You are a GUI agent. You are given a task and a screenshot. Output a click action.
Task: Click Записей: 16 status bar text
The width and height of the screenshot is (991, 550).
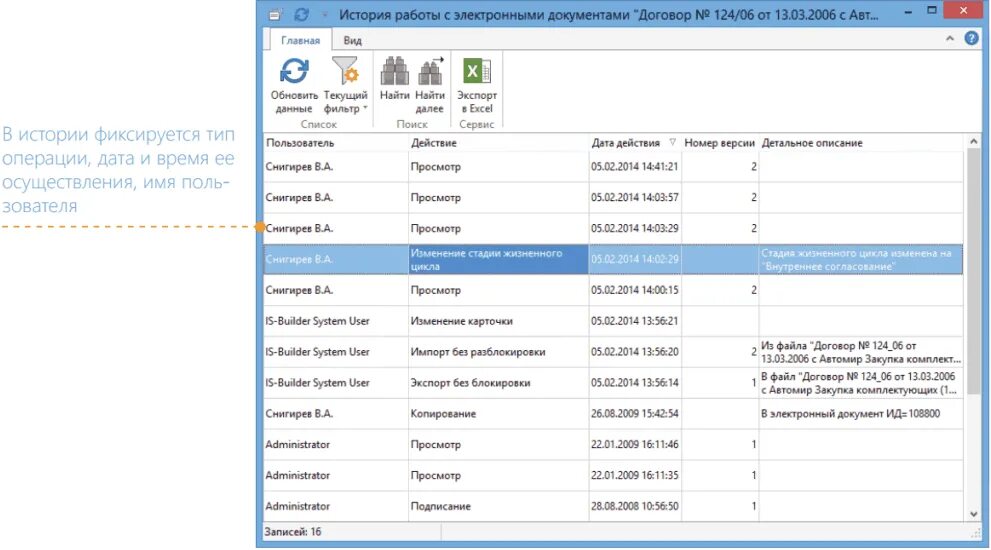[x=293, y=532]
